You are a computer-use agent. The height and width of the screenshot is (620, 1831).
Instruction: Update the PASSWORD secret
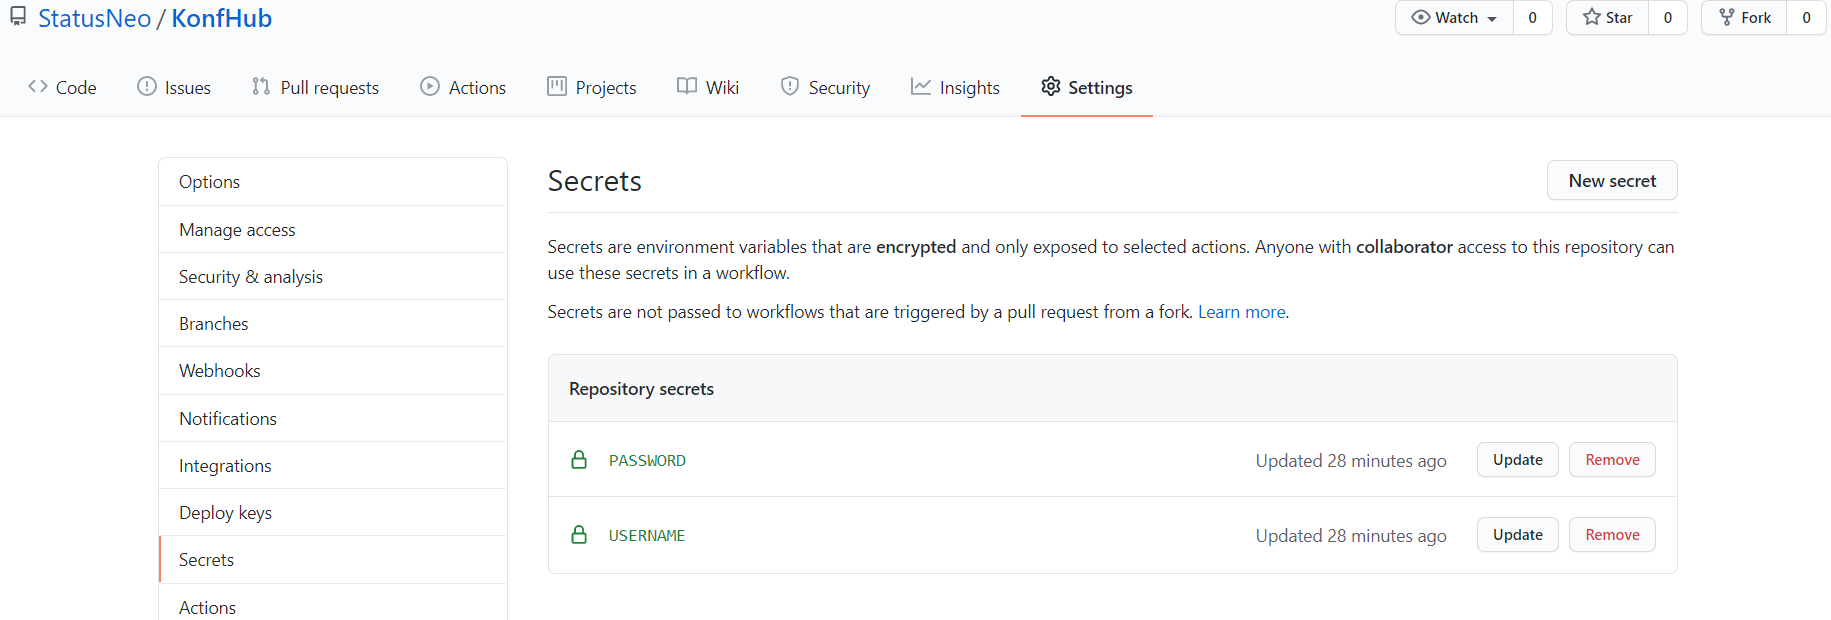(x=1518, y=460)
